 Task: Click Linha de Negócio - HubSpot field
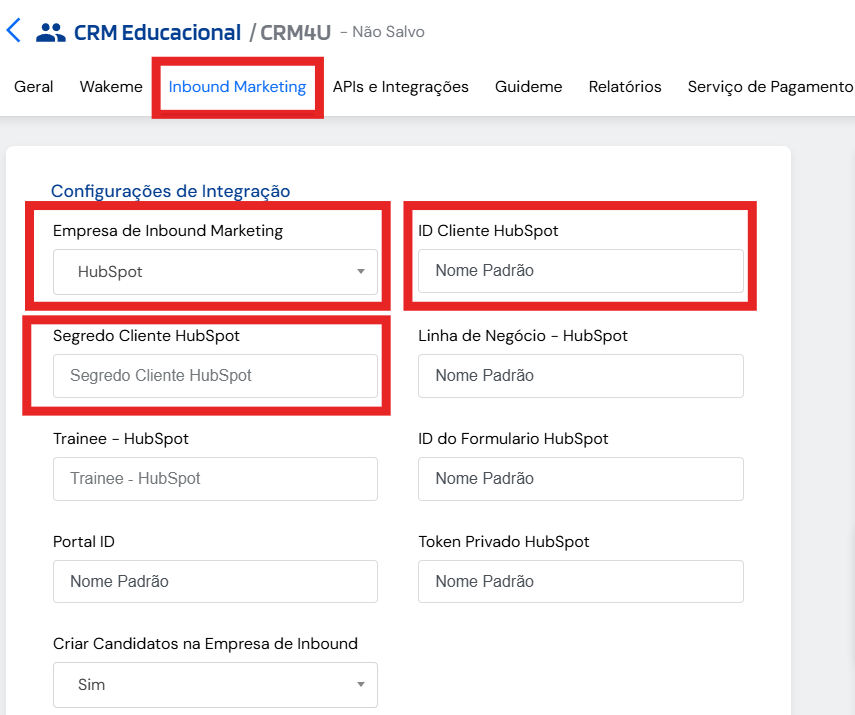581,376
